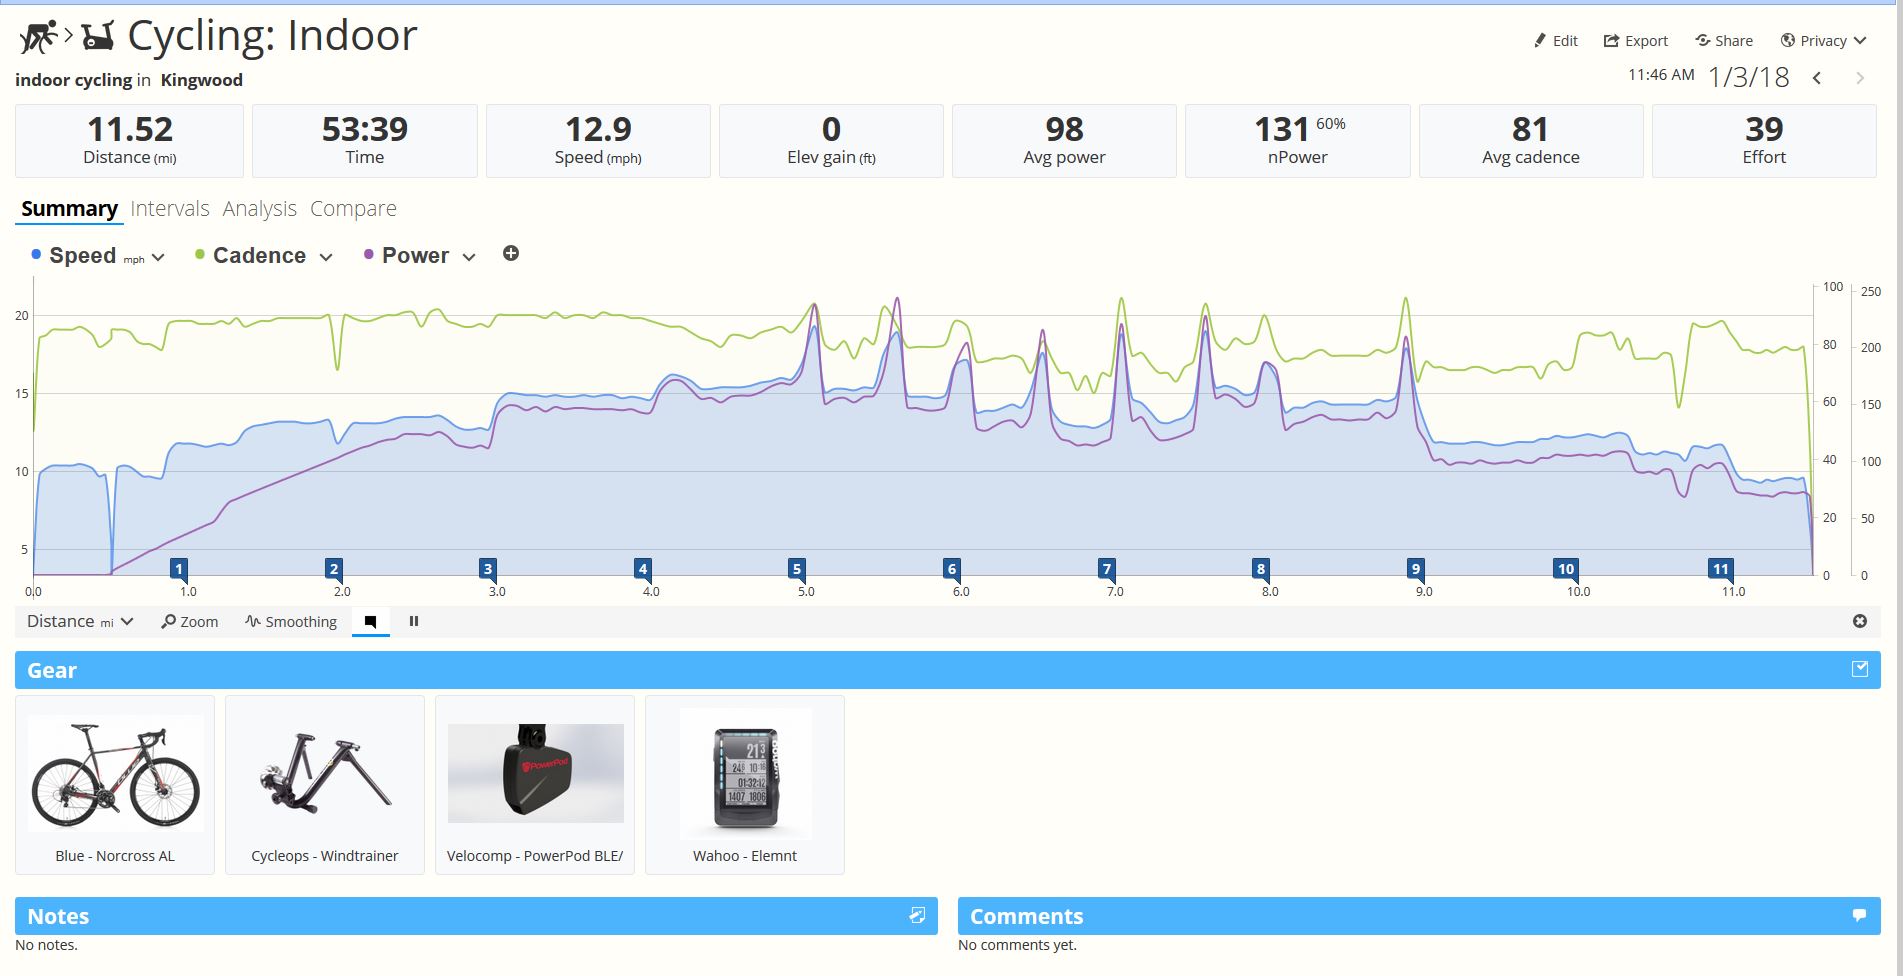Click the 11.52 Distance stat box
Screen dimensions: 1903x976
tap(130, 141)
